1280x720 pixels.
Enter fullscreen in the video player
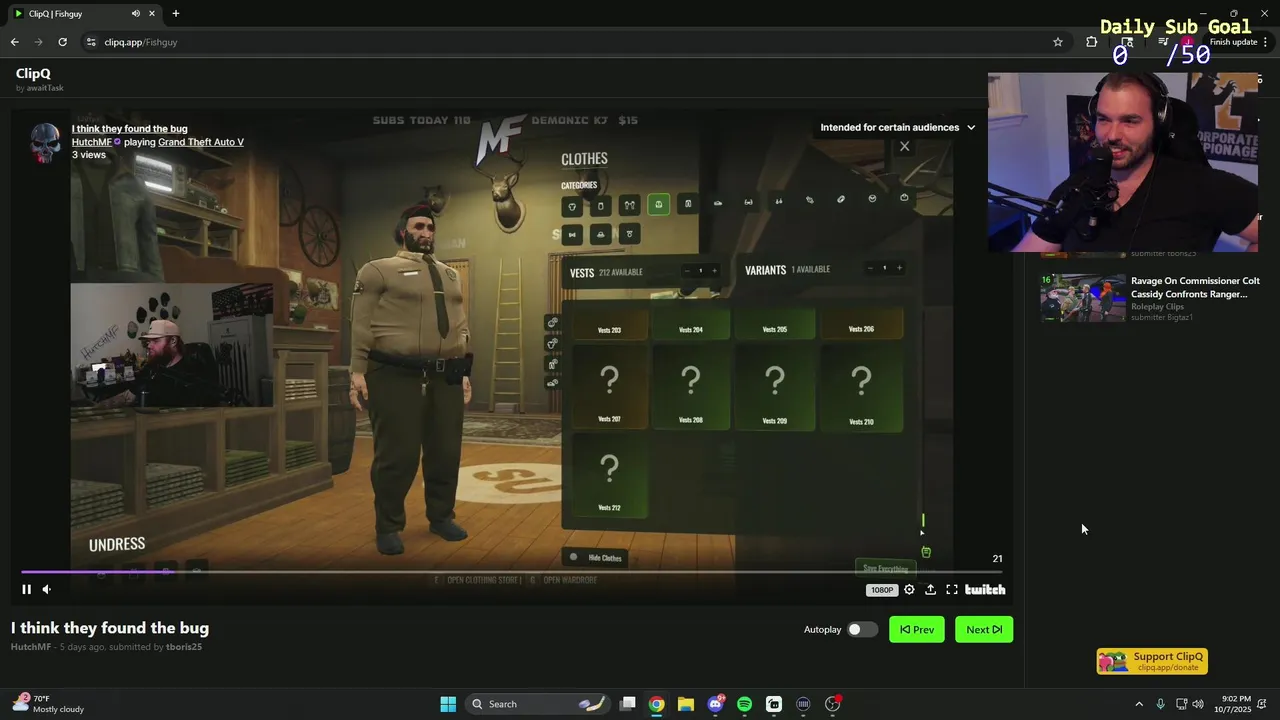click(x=952, y=589)
